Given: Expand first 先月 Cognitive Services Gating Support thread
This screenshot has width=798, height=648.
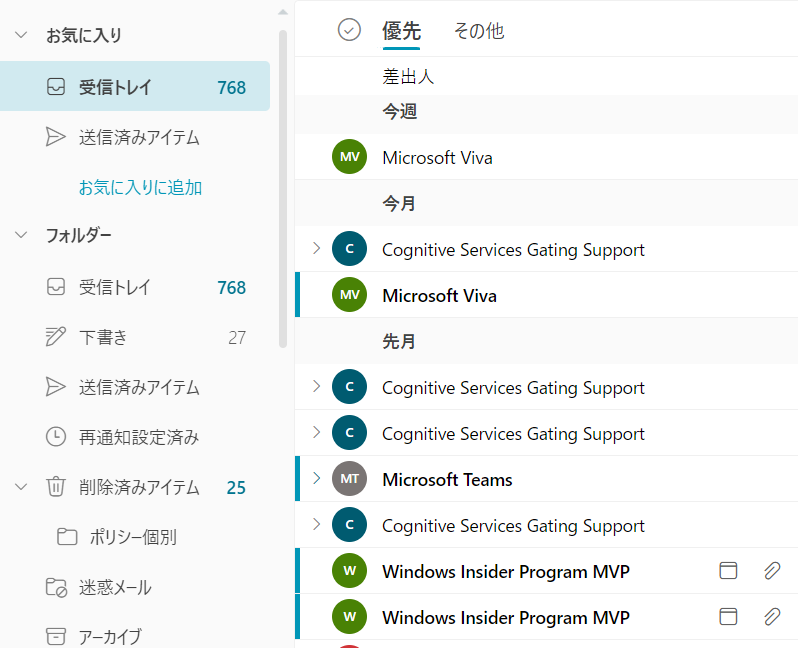Looking at the screenshot, I should (x=317, y=386).
